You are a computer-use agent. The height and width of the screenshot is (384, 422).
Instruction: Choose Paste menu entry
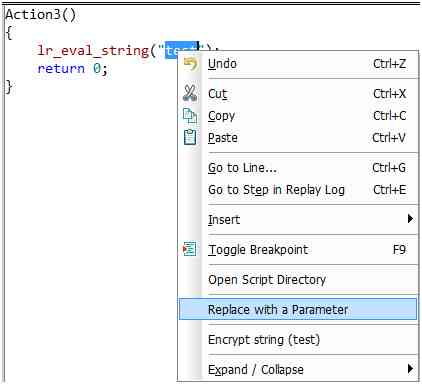pyautogui.click(x=298, y=138)
